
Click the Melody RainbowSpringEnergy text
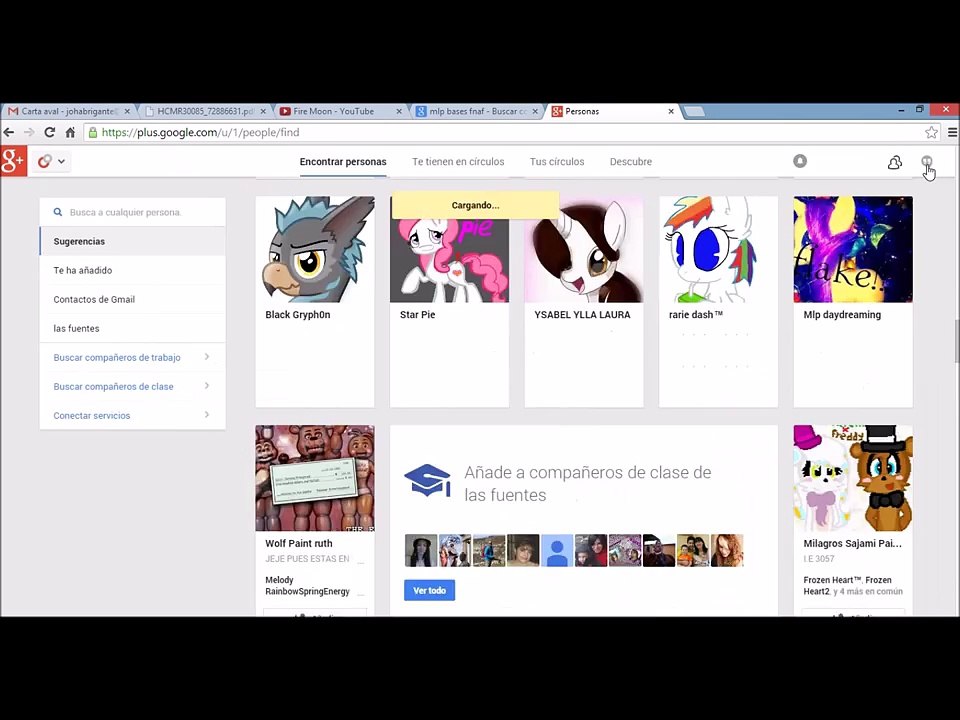[307, 585]
